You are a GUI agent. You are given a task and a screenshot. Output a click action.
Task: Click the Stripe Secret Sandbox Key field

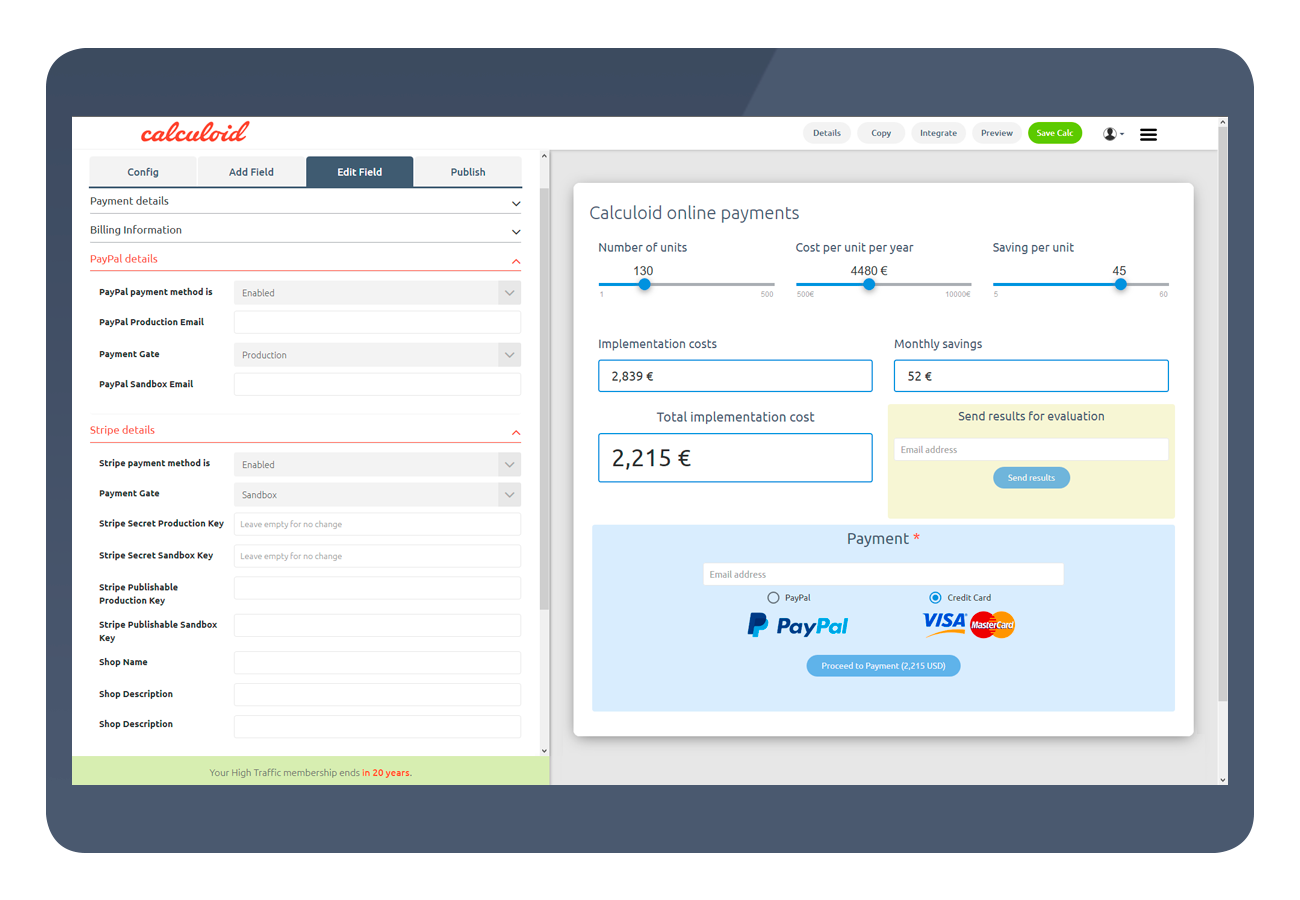(377, 556)
